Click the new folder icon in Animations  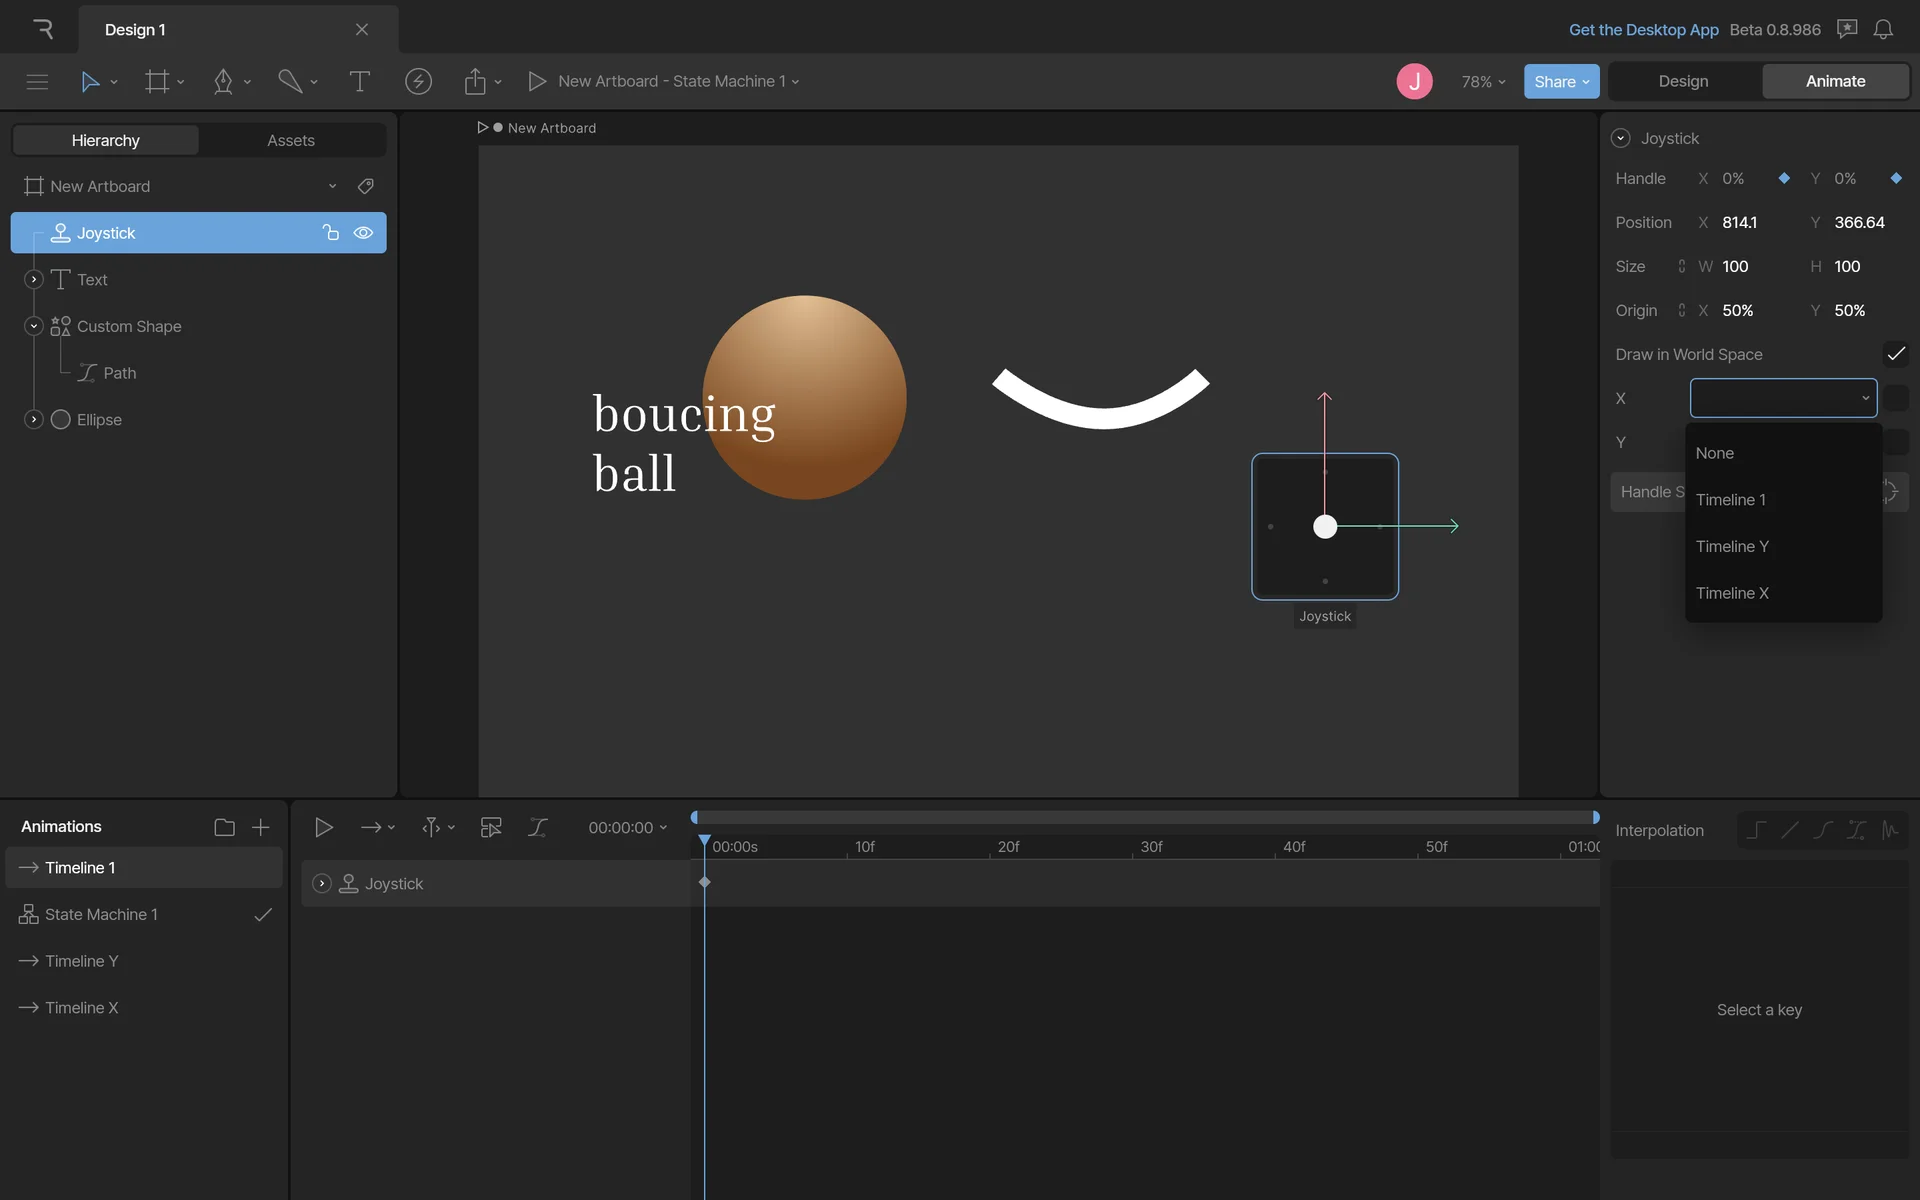[224, 827]
